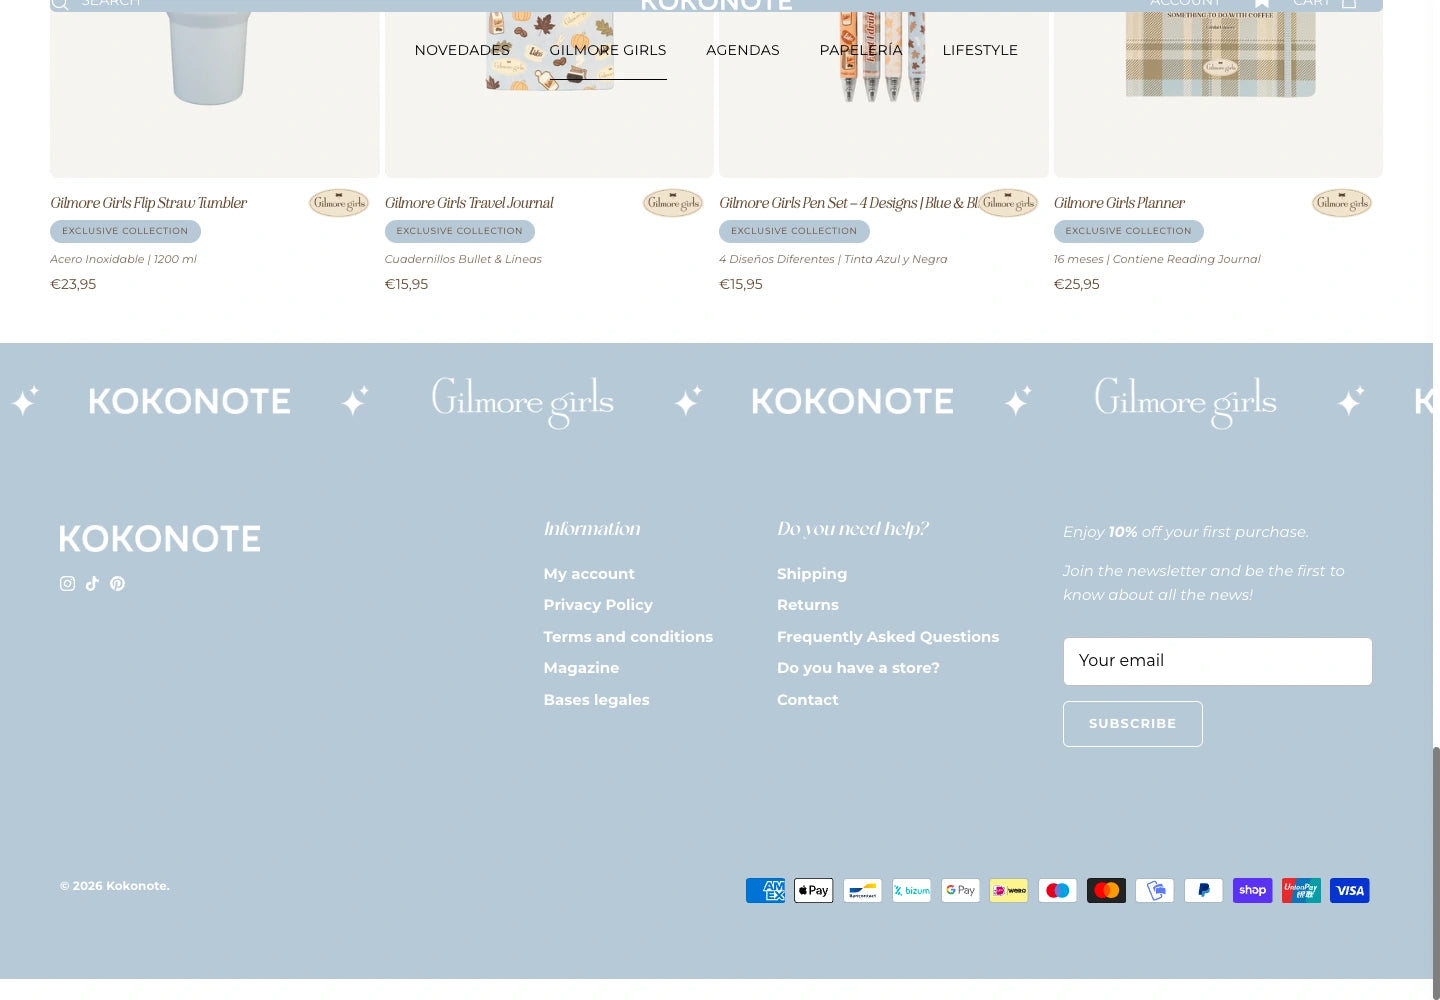Open the Returns help link
The image size is (1440, 1000).
tap(808, 605)
